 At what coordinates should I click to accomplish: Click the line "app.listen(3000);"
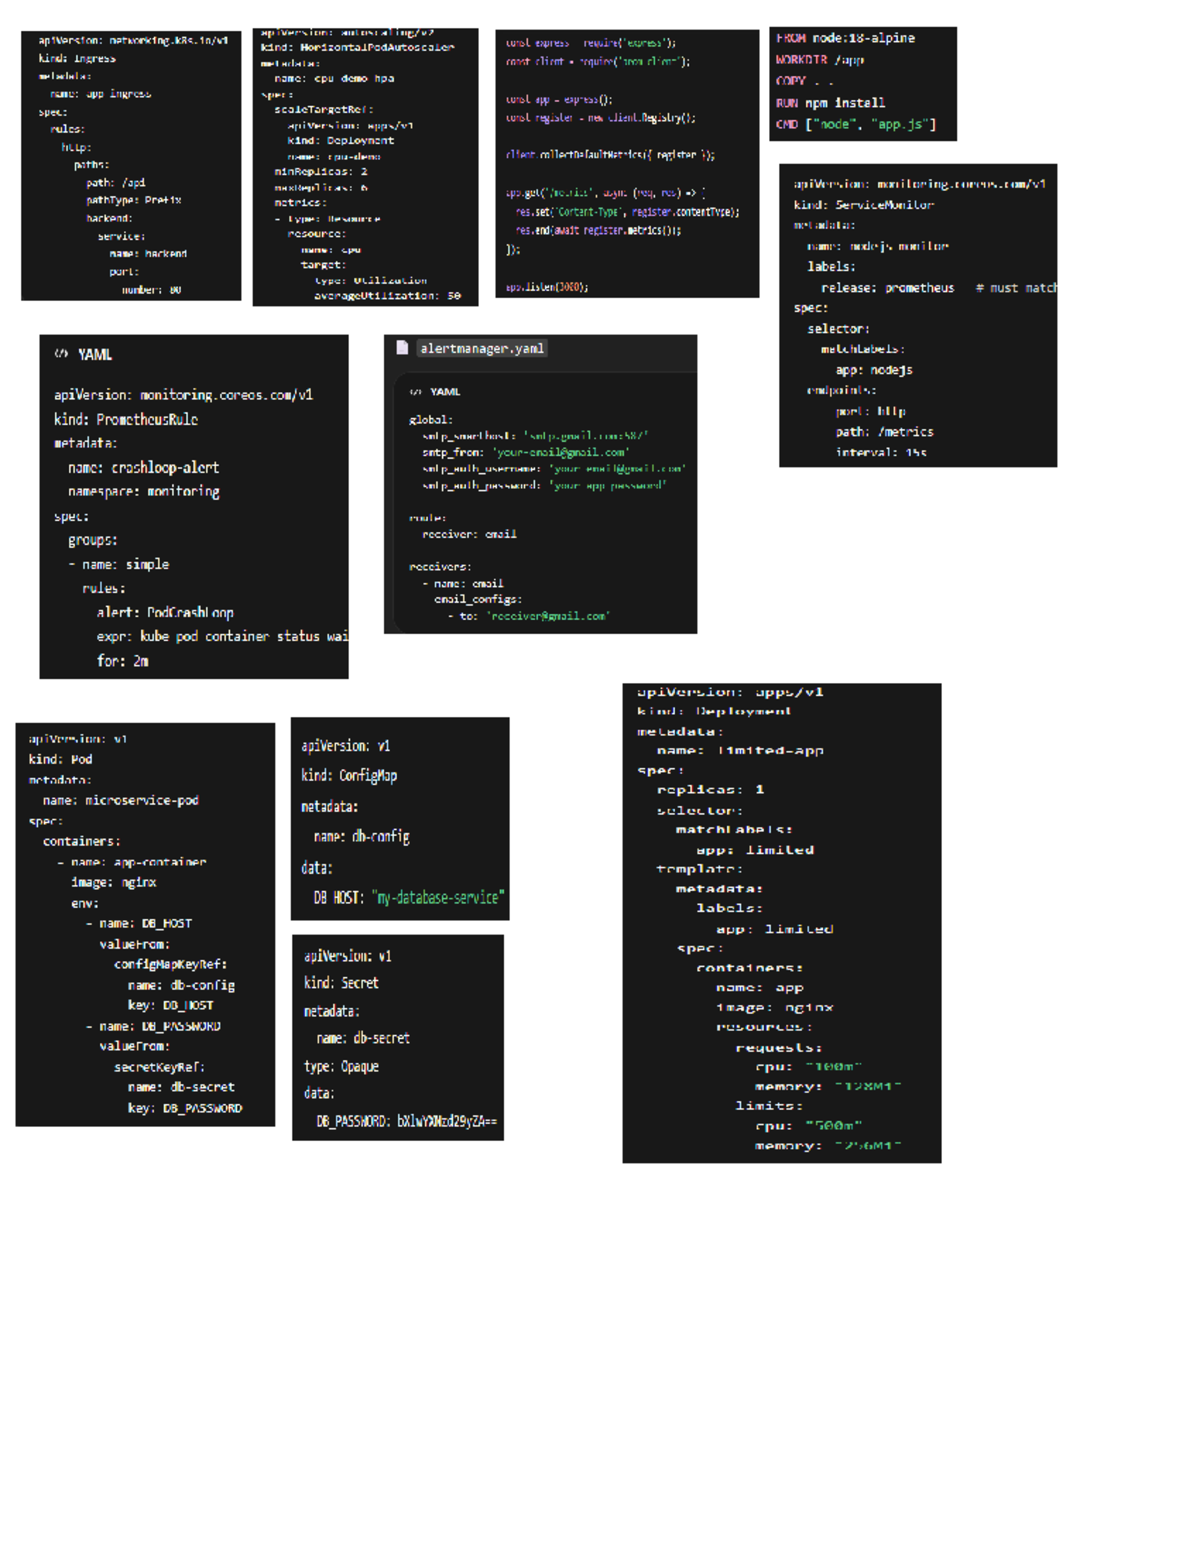click(547, 287)
